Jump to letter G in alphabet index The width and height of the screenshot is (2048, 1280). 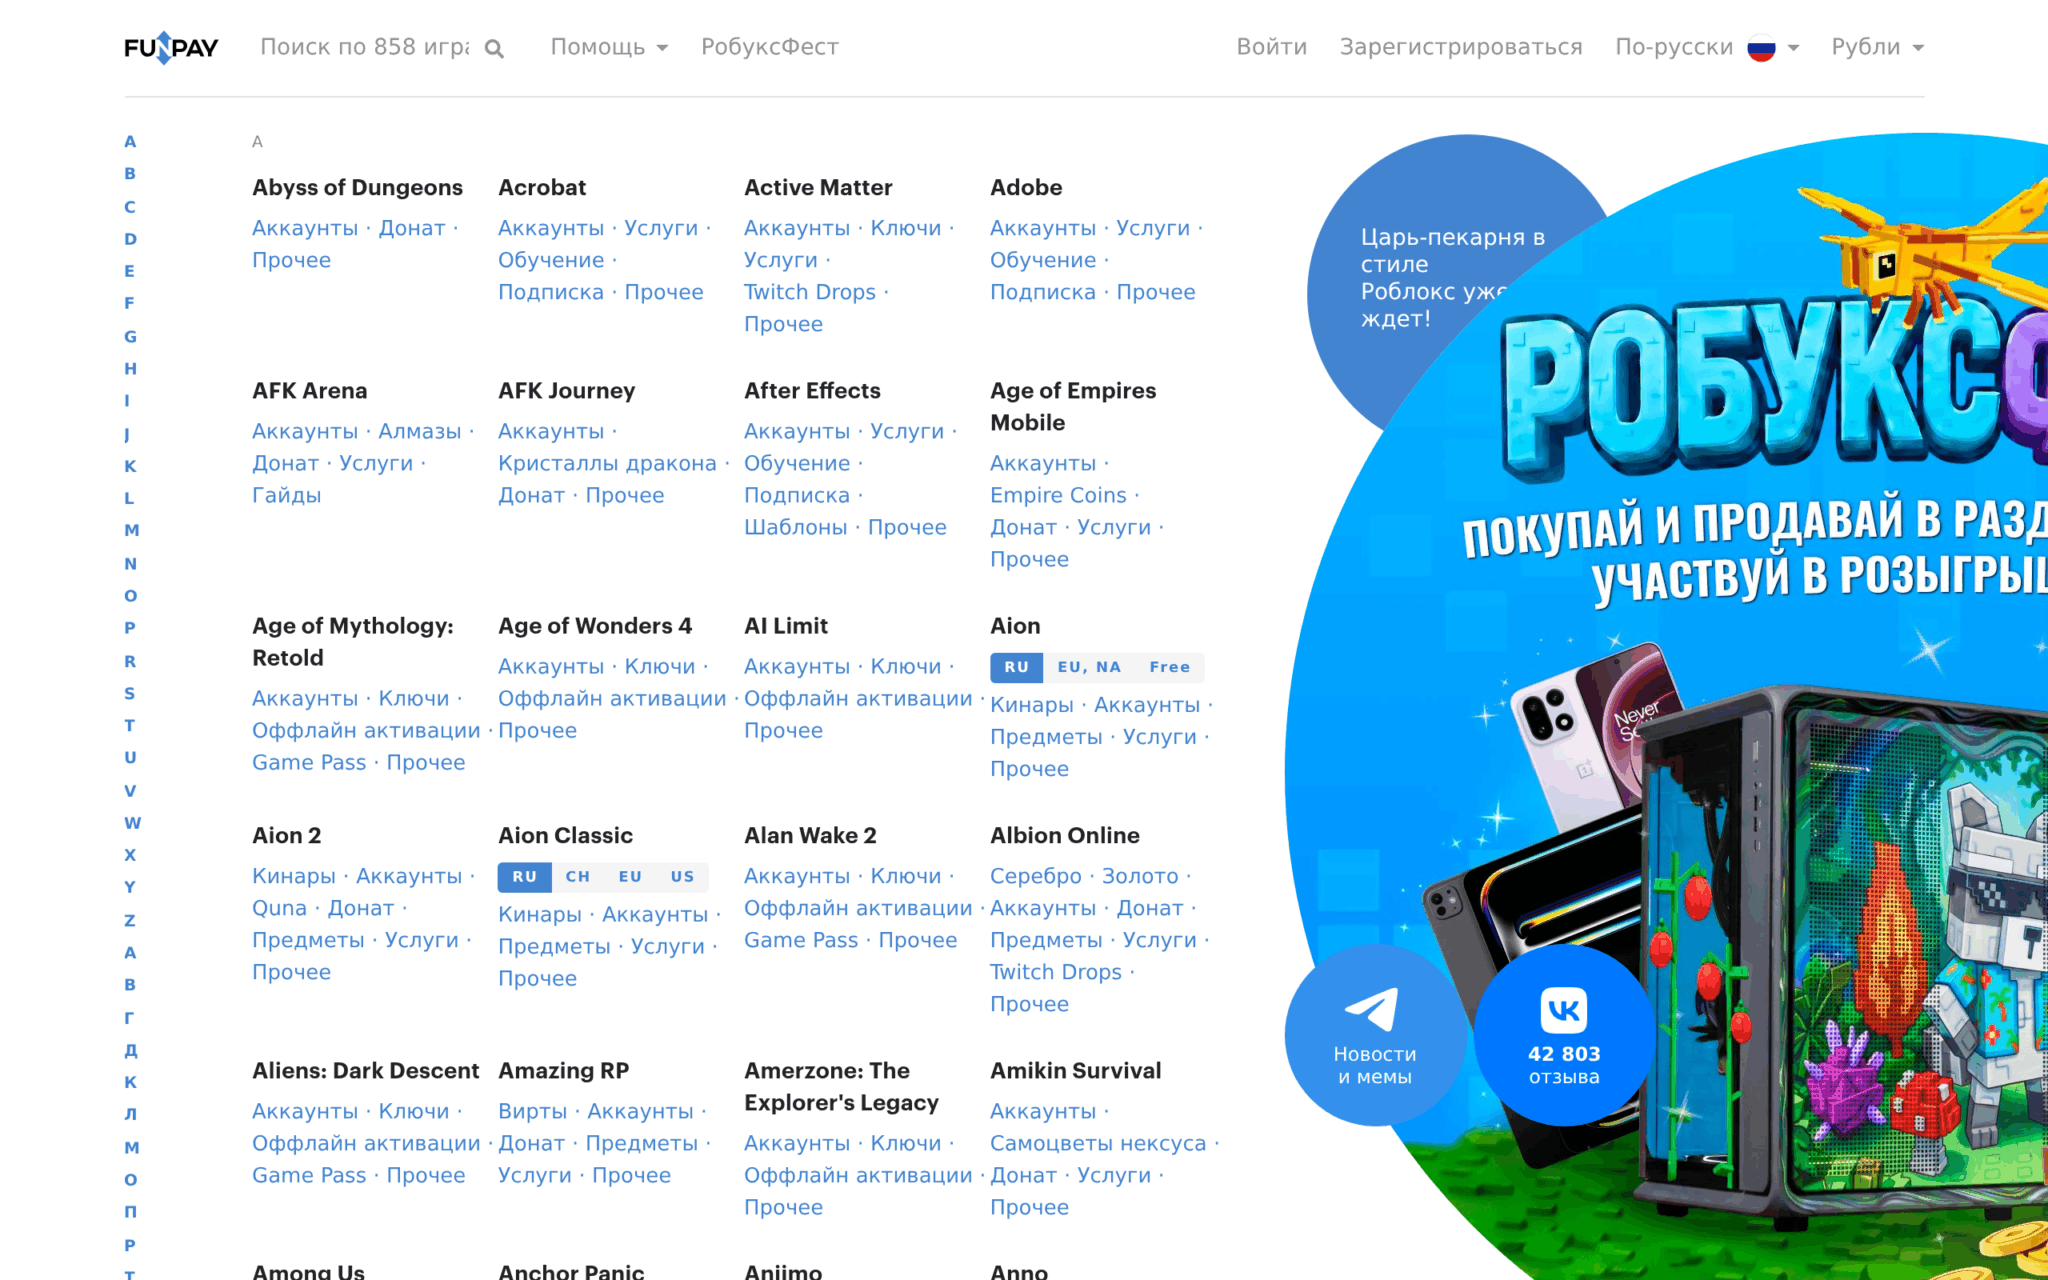[130, 336]
